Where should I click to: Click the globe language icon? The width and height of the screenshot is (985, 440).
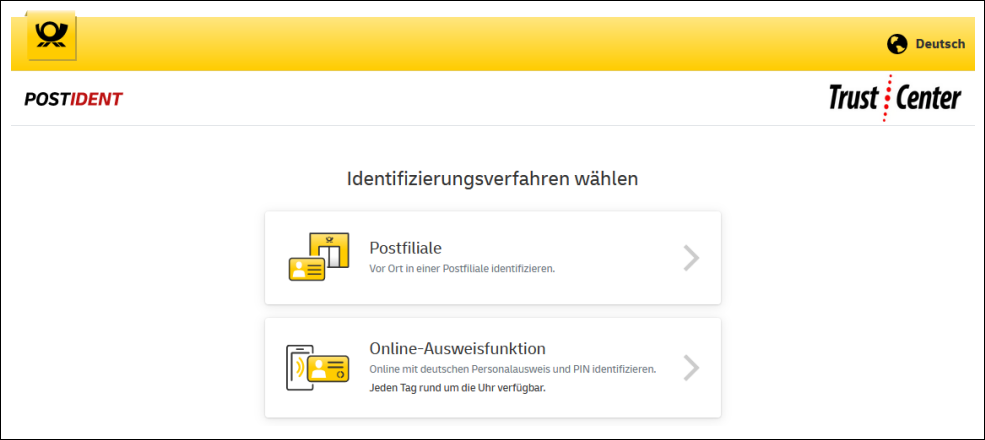[x=897, y=44]
